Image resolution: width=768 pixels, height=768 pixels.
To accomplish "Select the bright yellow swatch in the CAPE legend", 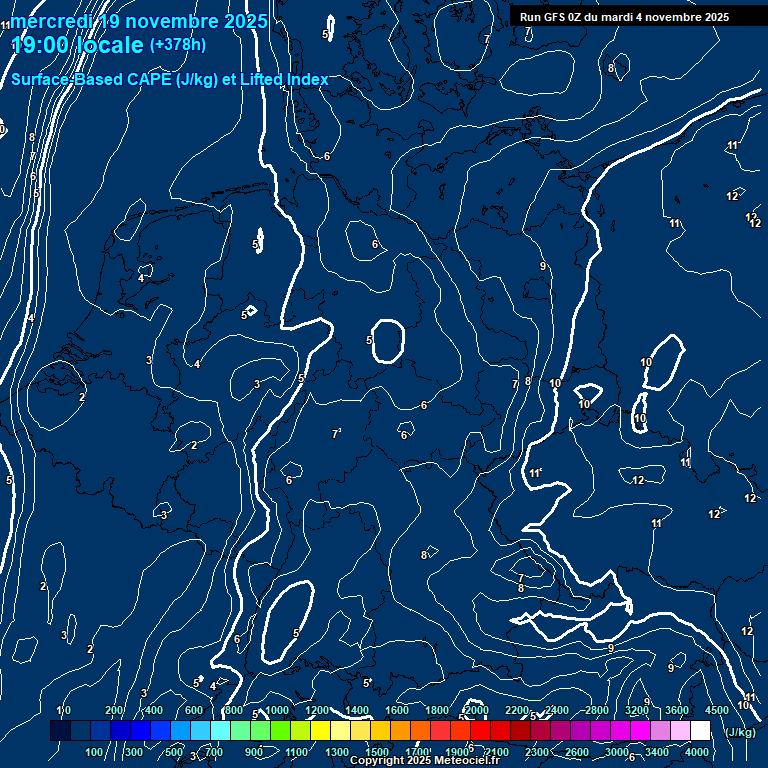I will point(320,730).
